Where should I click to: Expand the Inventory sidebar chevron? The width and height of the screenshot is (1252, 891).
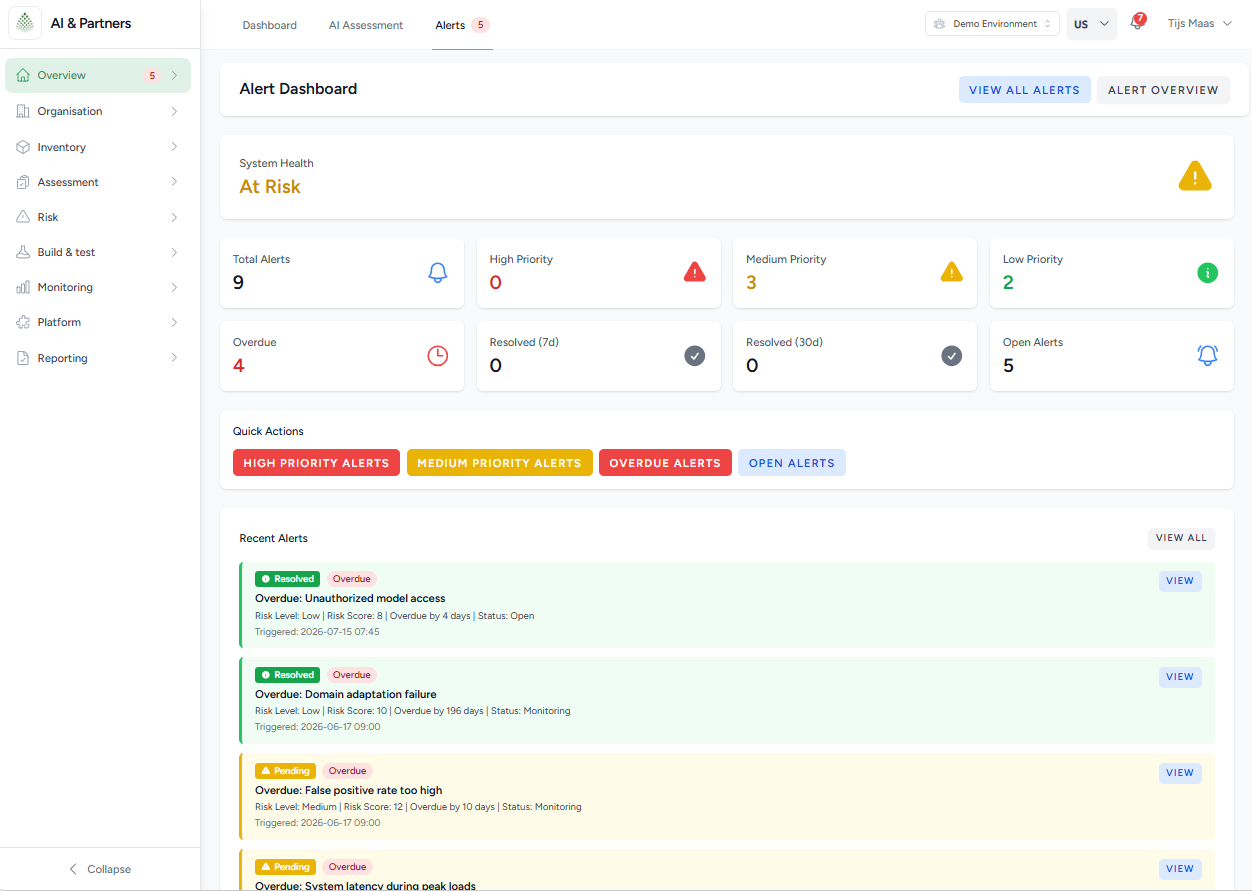pos(174,147)
